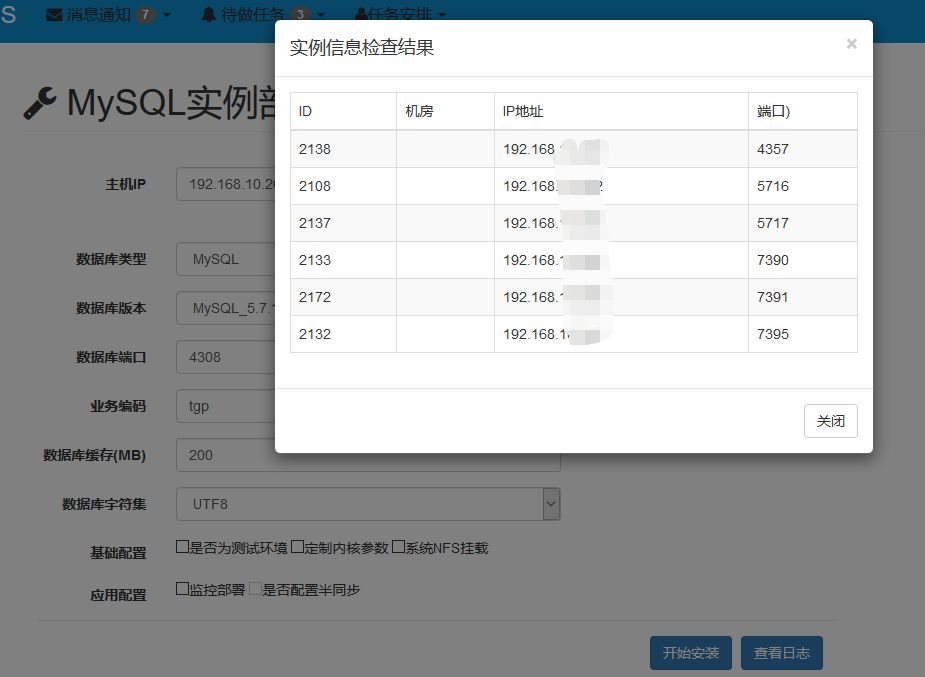Expand caret next to 任务安排
Viewport: 925px width, 677px height.
442,15
